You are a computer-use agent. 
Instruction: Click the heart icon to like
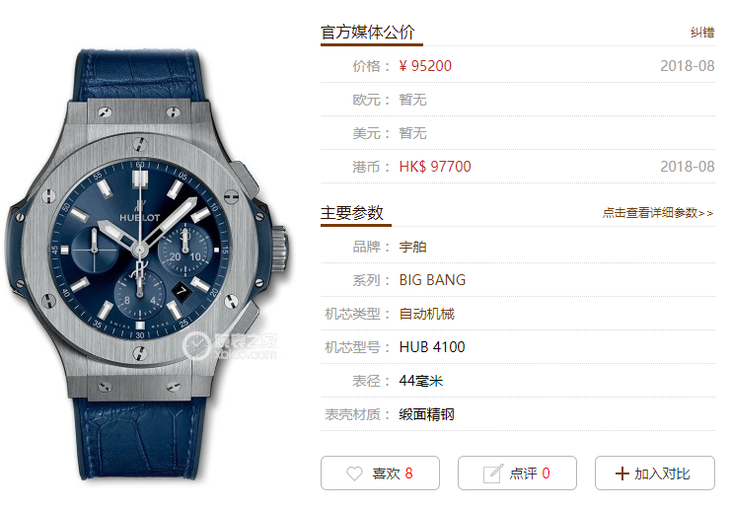point(354,474)
